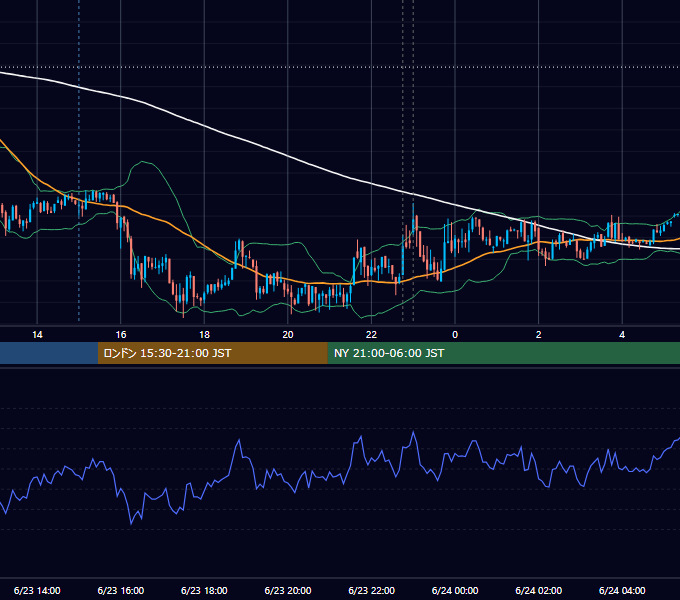Screen dimensions: 680x600
Task: Click the 6/23 22:00 time label
Action: [x=371, y=590]
